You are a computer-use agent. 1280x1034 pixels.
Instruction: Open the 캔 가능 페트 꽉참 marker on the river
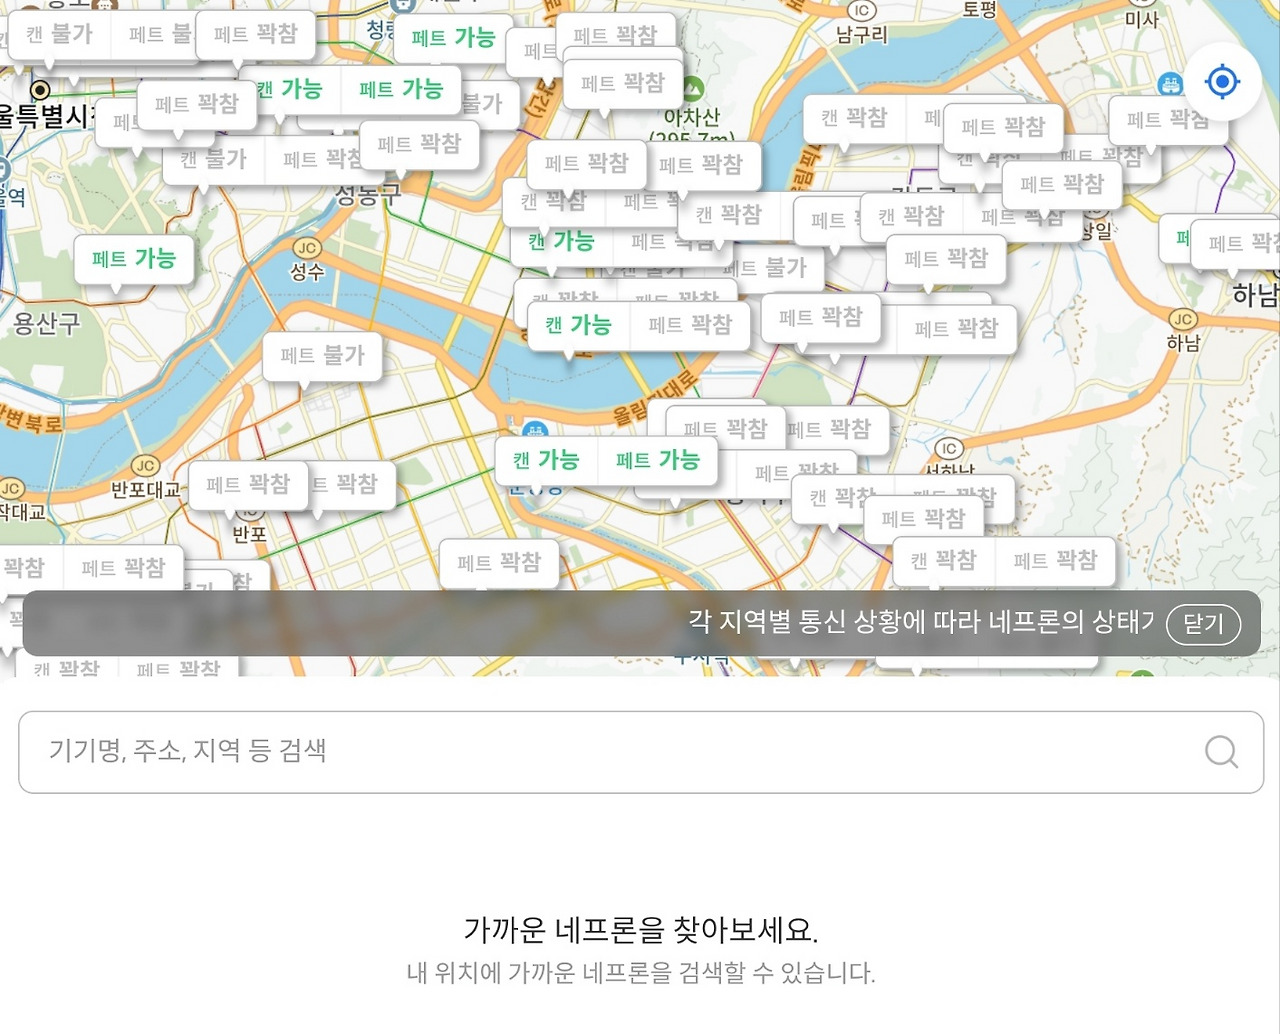pyautogui.click(x=638, y=325)
